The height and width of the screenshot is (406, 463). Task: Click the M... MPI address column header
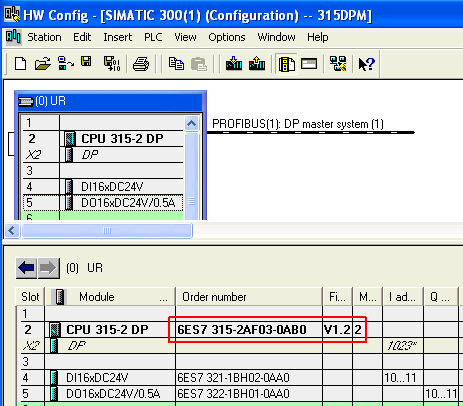tap(368, 296)
